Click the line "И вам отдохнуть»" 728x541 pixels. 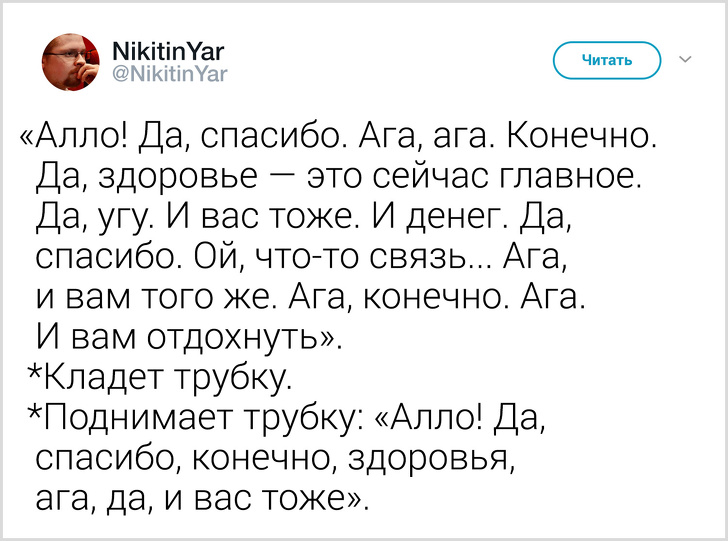point(188,337)
